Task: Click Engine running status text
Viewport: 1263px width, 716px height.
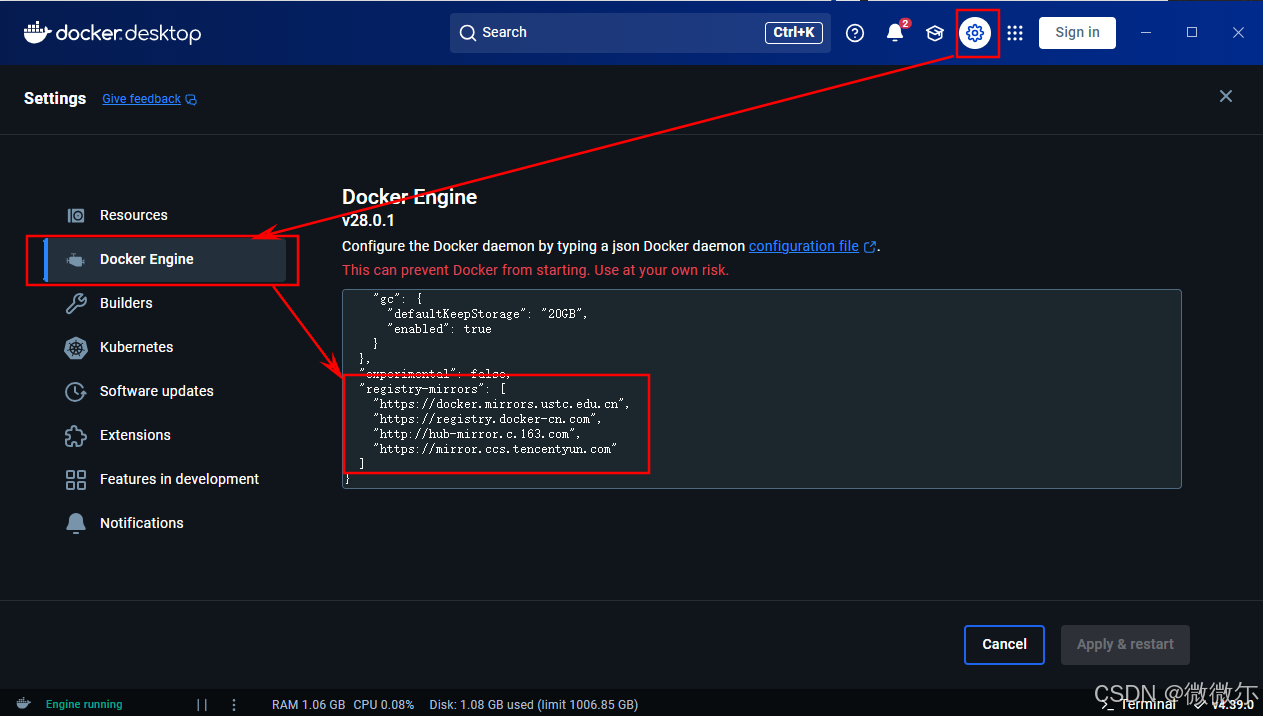Action: (84, 704)
